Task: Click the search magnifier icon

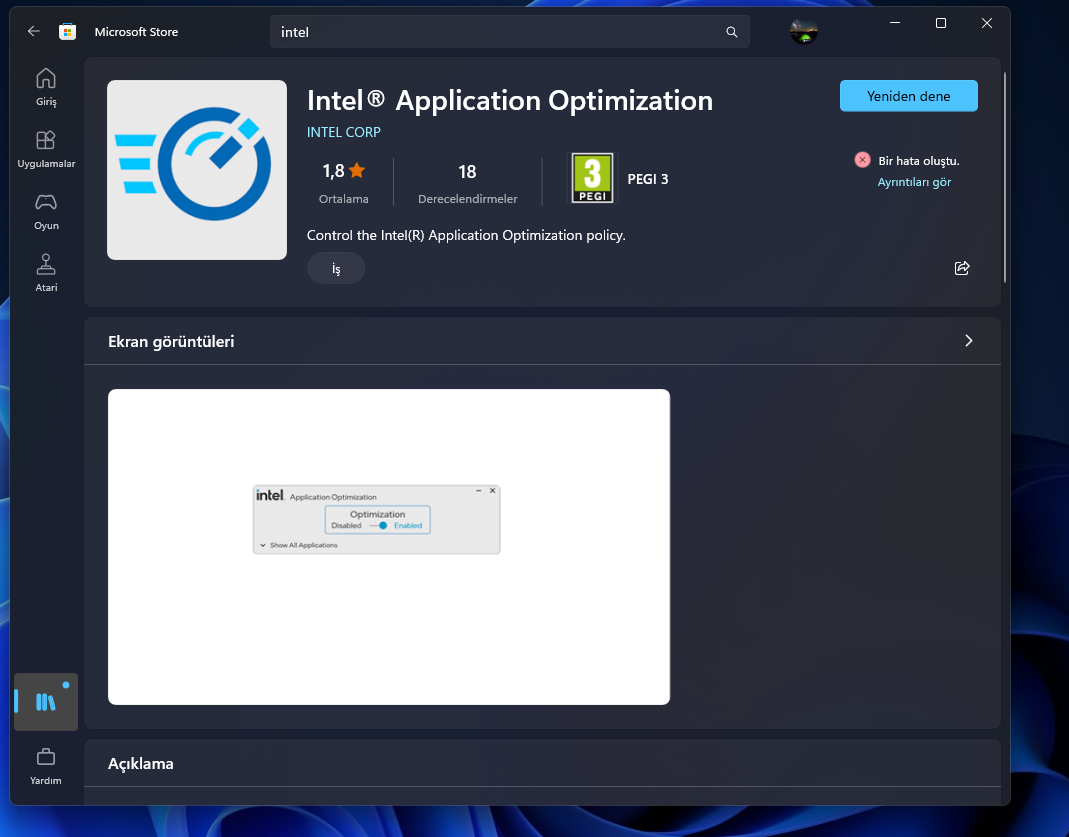Action: point(732,32)
